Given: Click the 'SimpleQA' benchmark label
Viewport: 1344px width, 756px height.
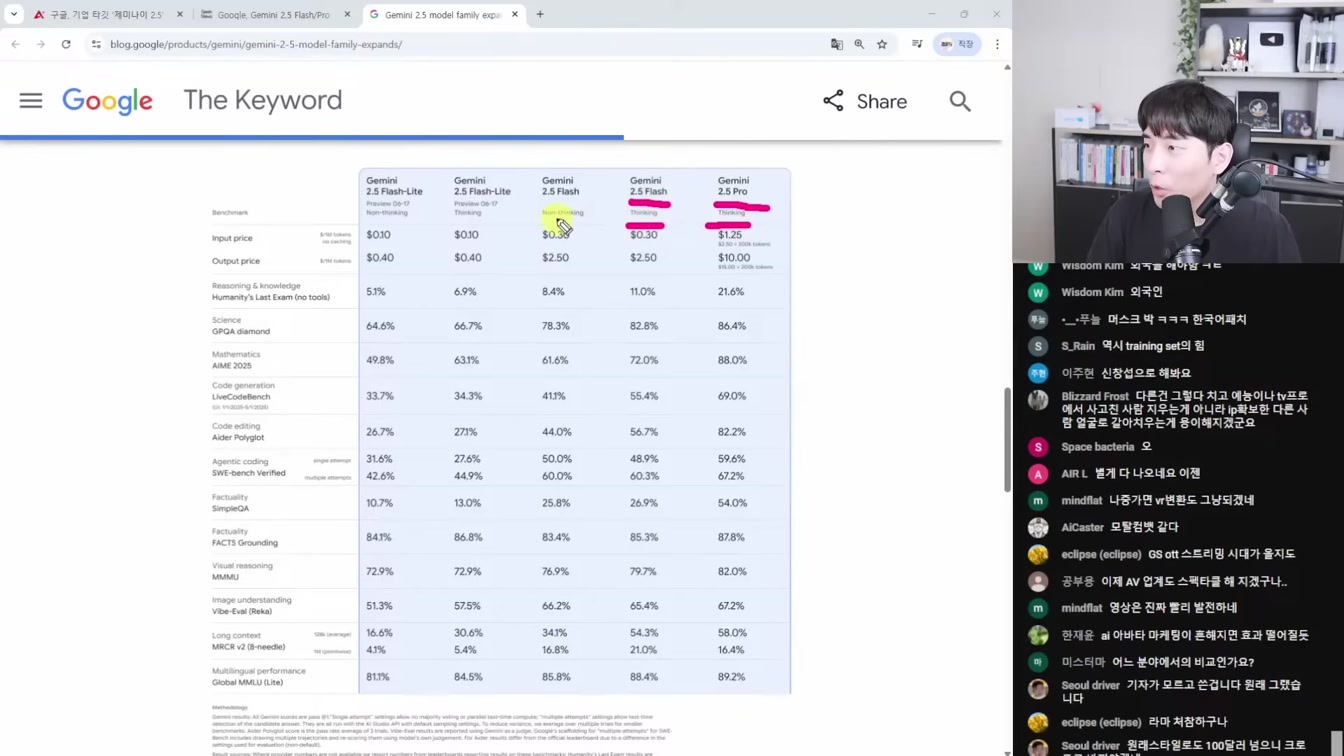Looking at the screenshot, I should click(231, 508).
